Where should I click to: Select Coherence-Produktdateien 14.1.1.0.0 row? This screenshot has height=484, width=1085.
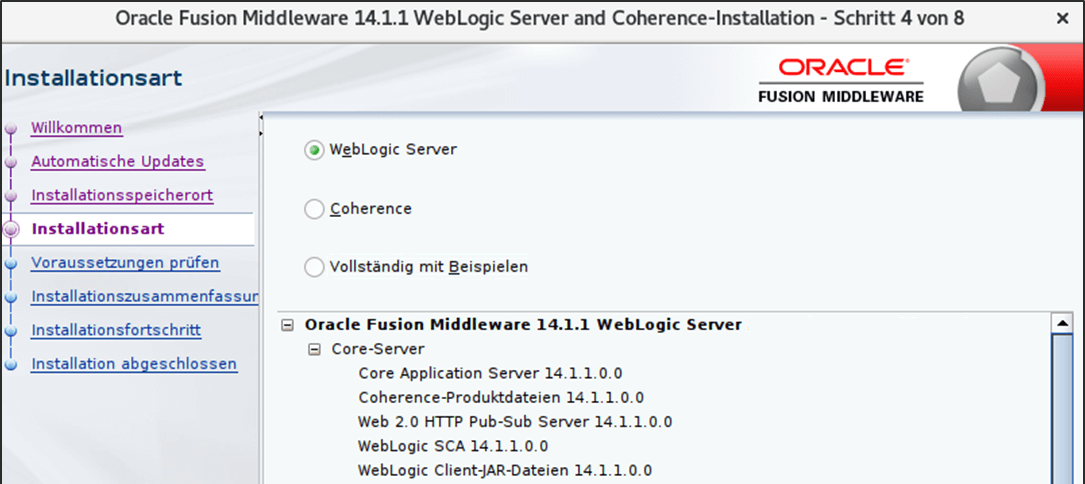[x=501, y=398]
